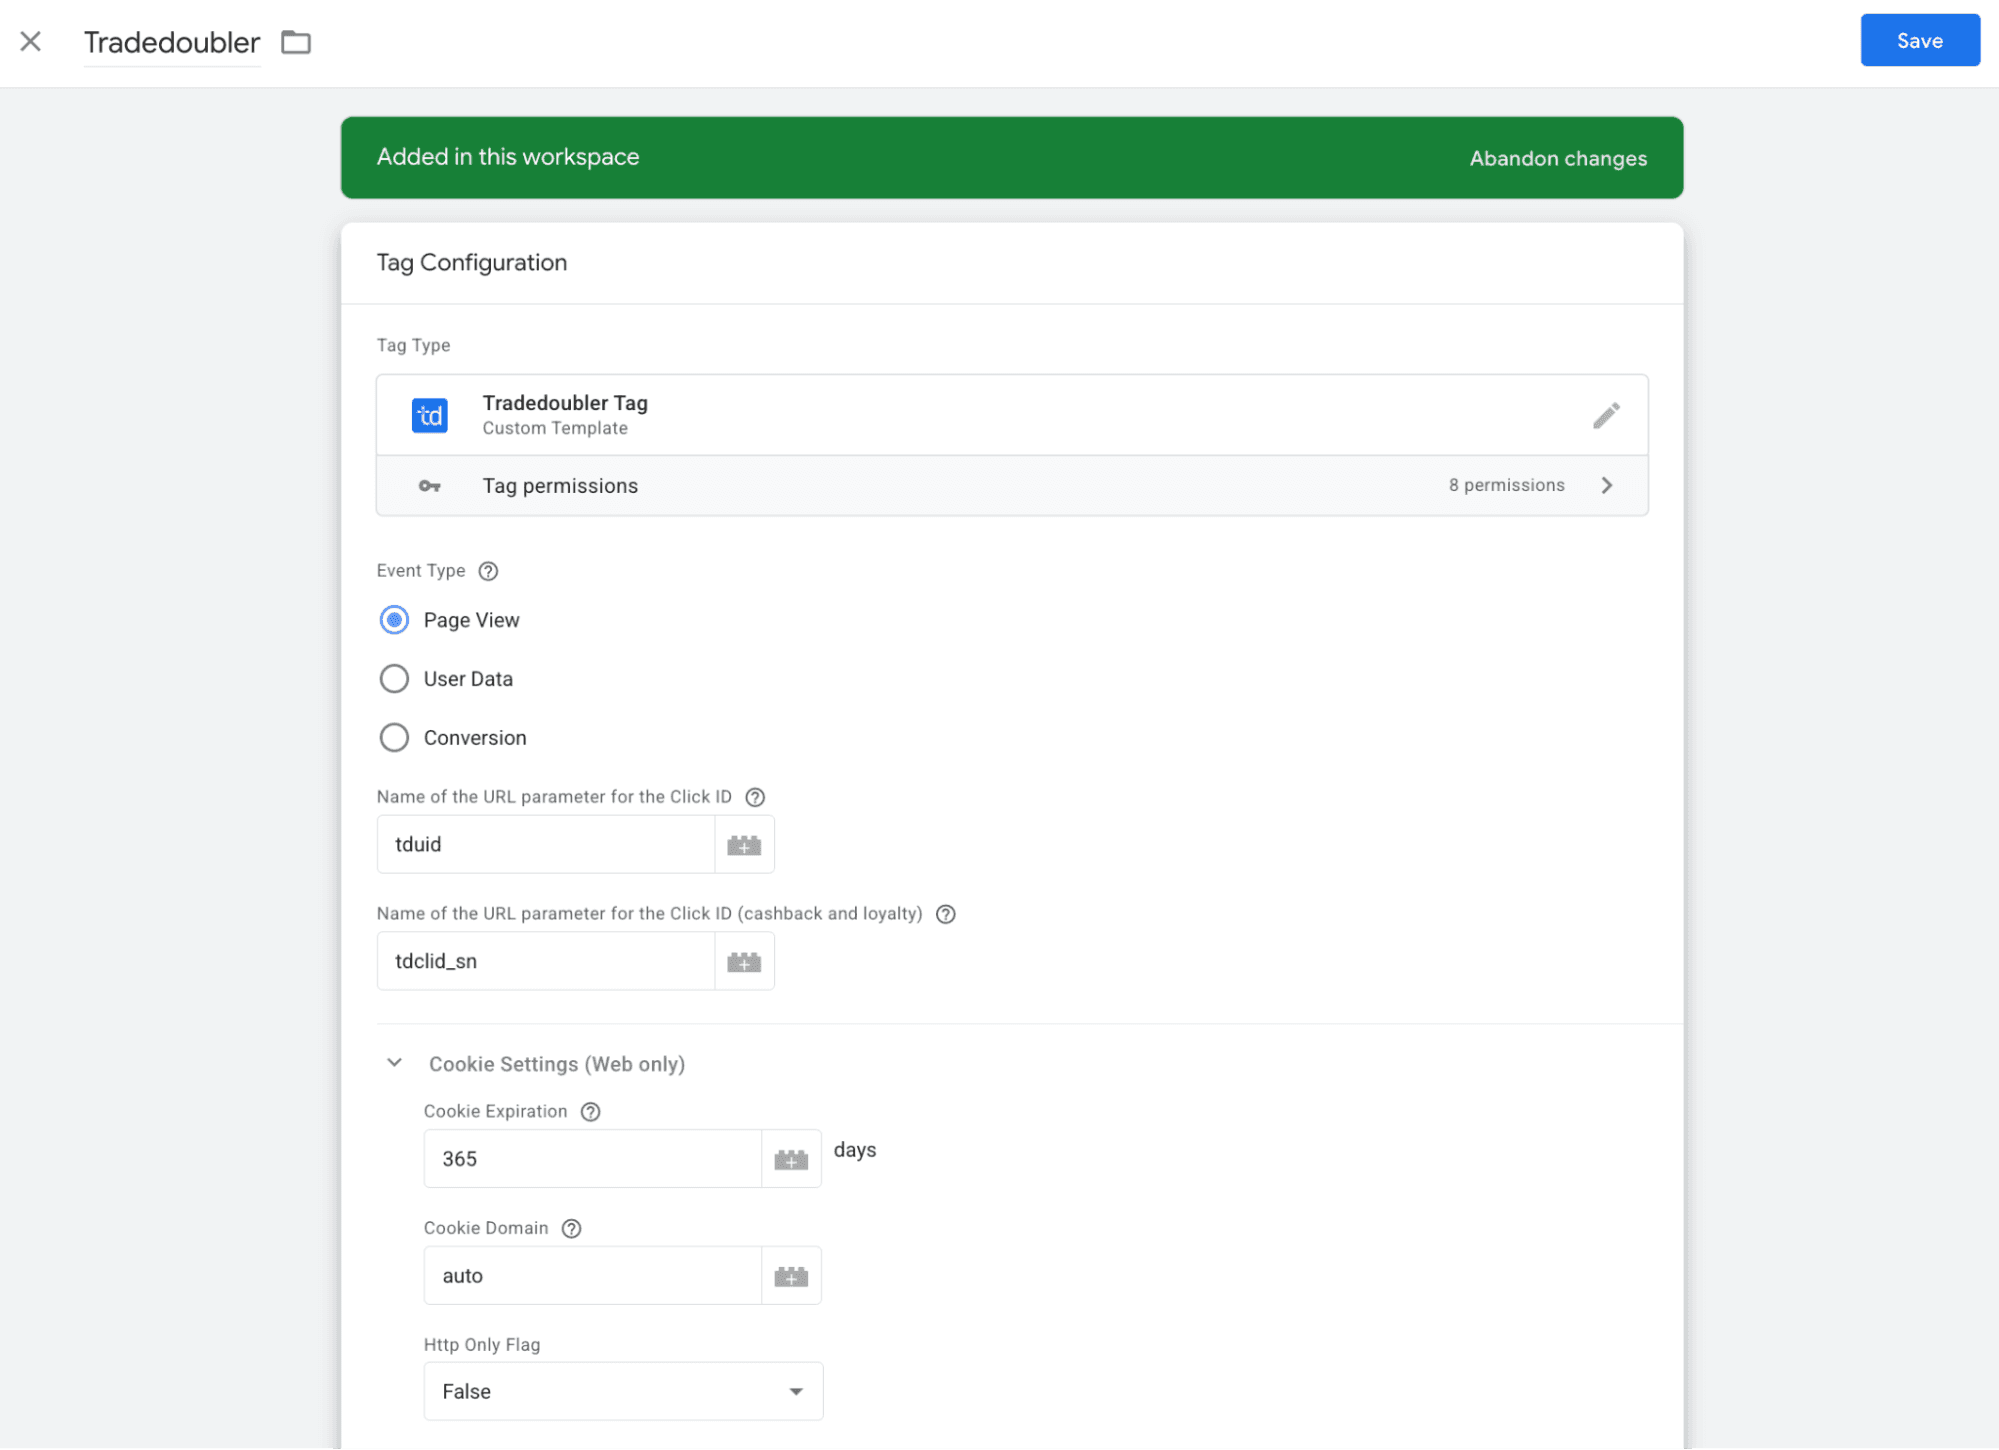Insert variable in Cookie Domain field
This screenshot has height=1450, width=1999.
pyautogui.click(x=791, y=1276)
